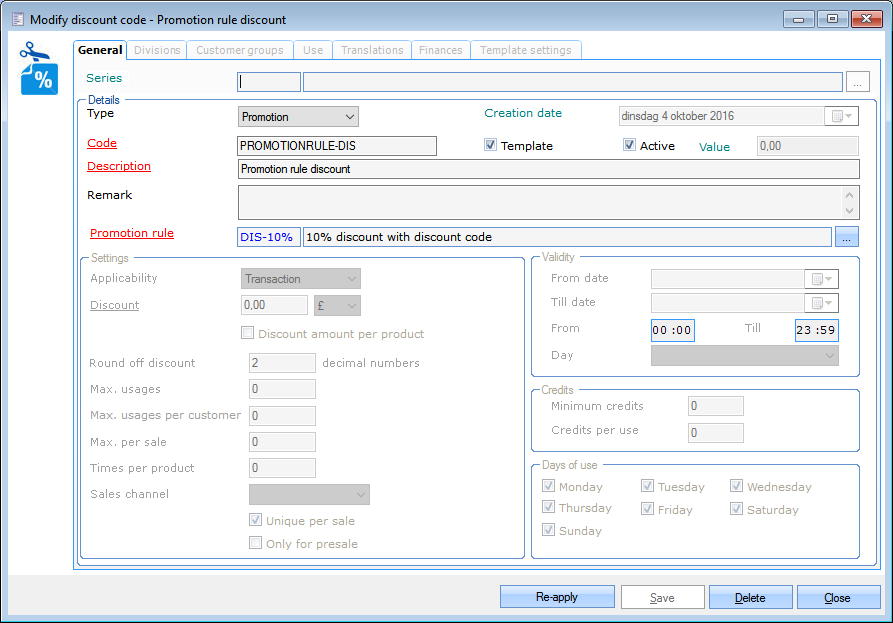Toggle the Template checkbox
893x623 pixels.
coord(491,145)
